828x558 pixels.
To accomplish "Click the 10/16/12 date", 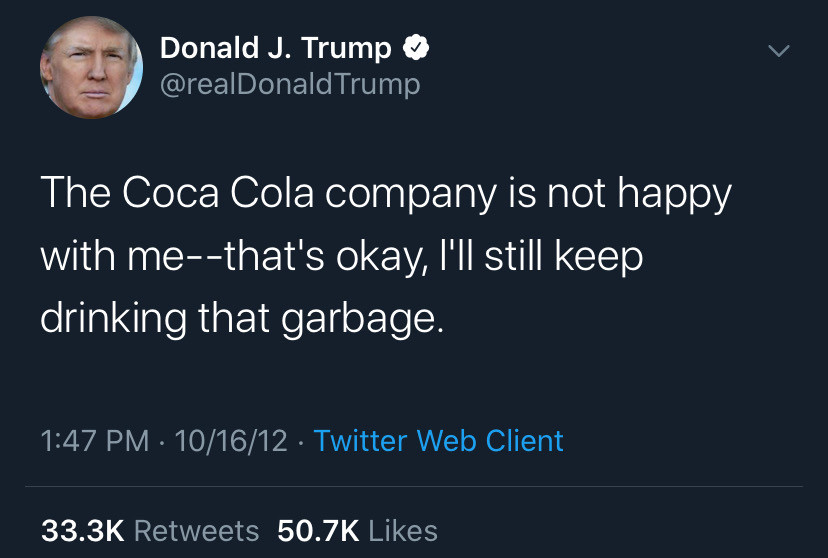I will click(230, 440).
